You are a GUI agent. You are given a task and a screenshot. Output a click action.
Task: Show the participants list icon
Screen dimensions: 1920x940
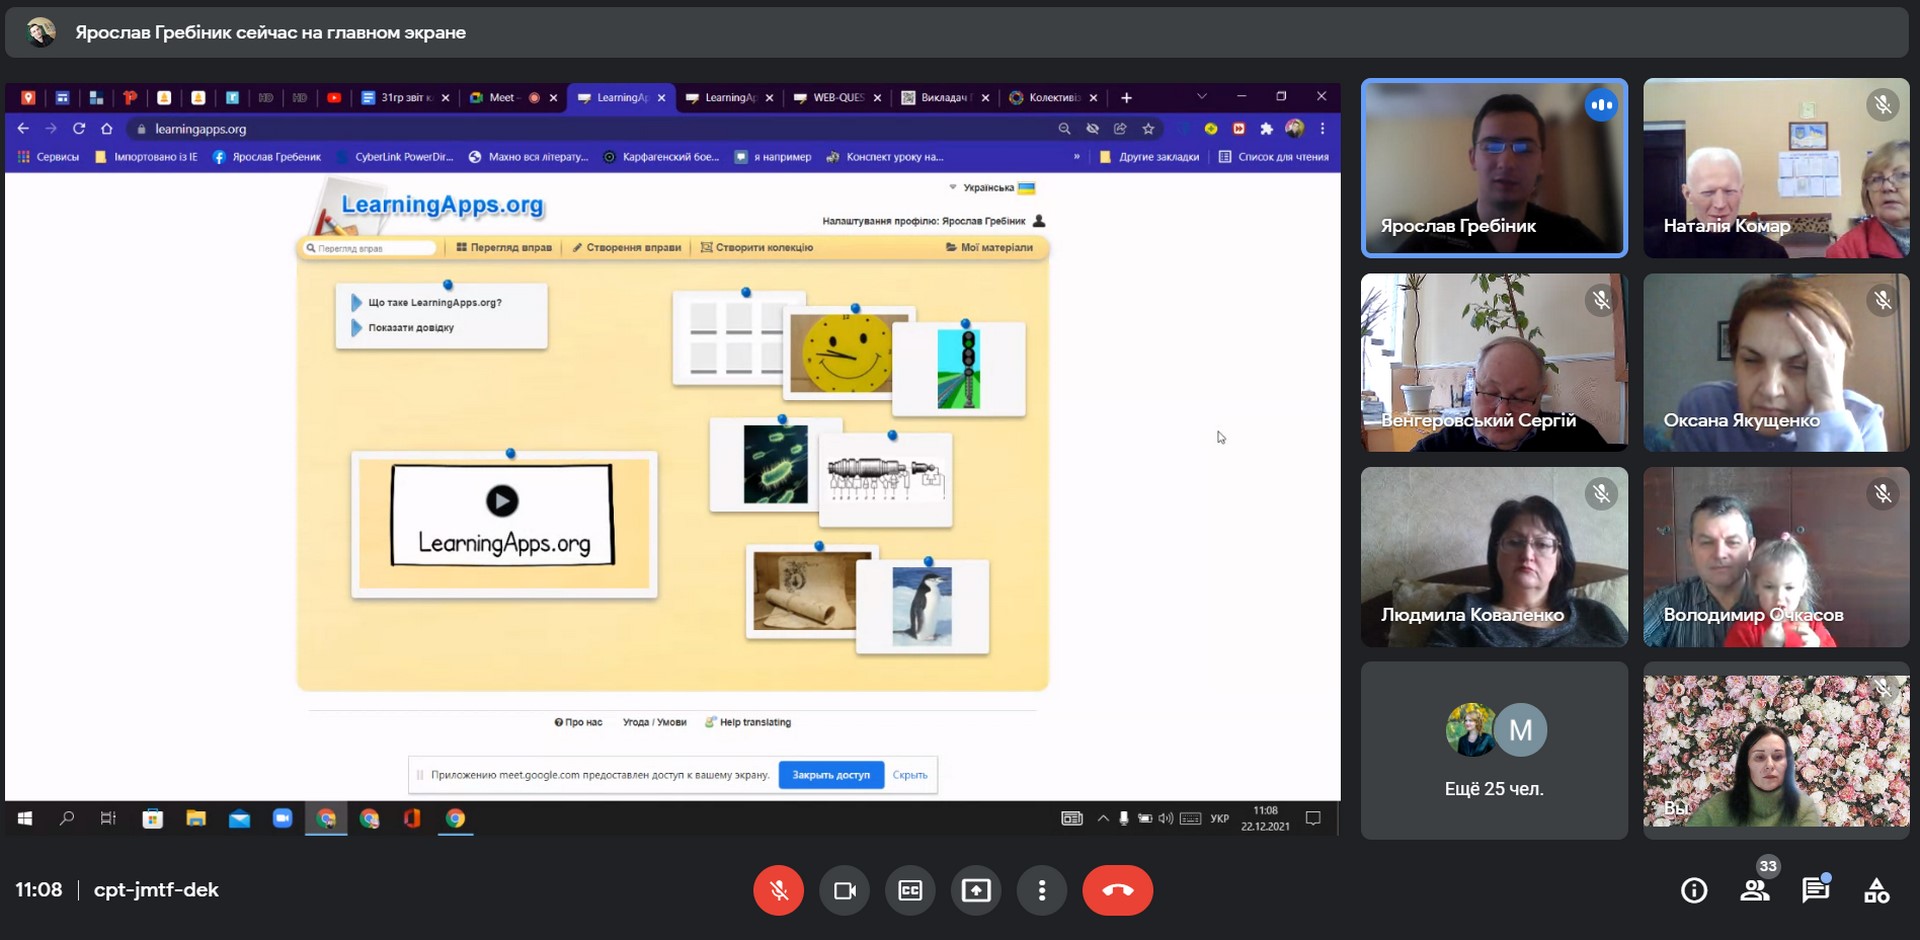click(1754, 890)
